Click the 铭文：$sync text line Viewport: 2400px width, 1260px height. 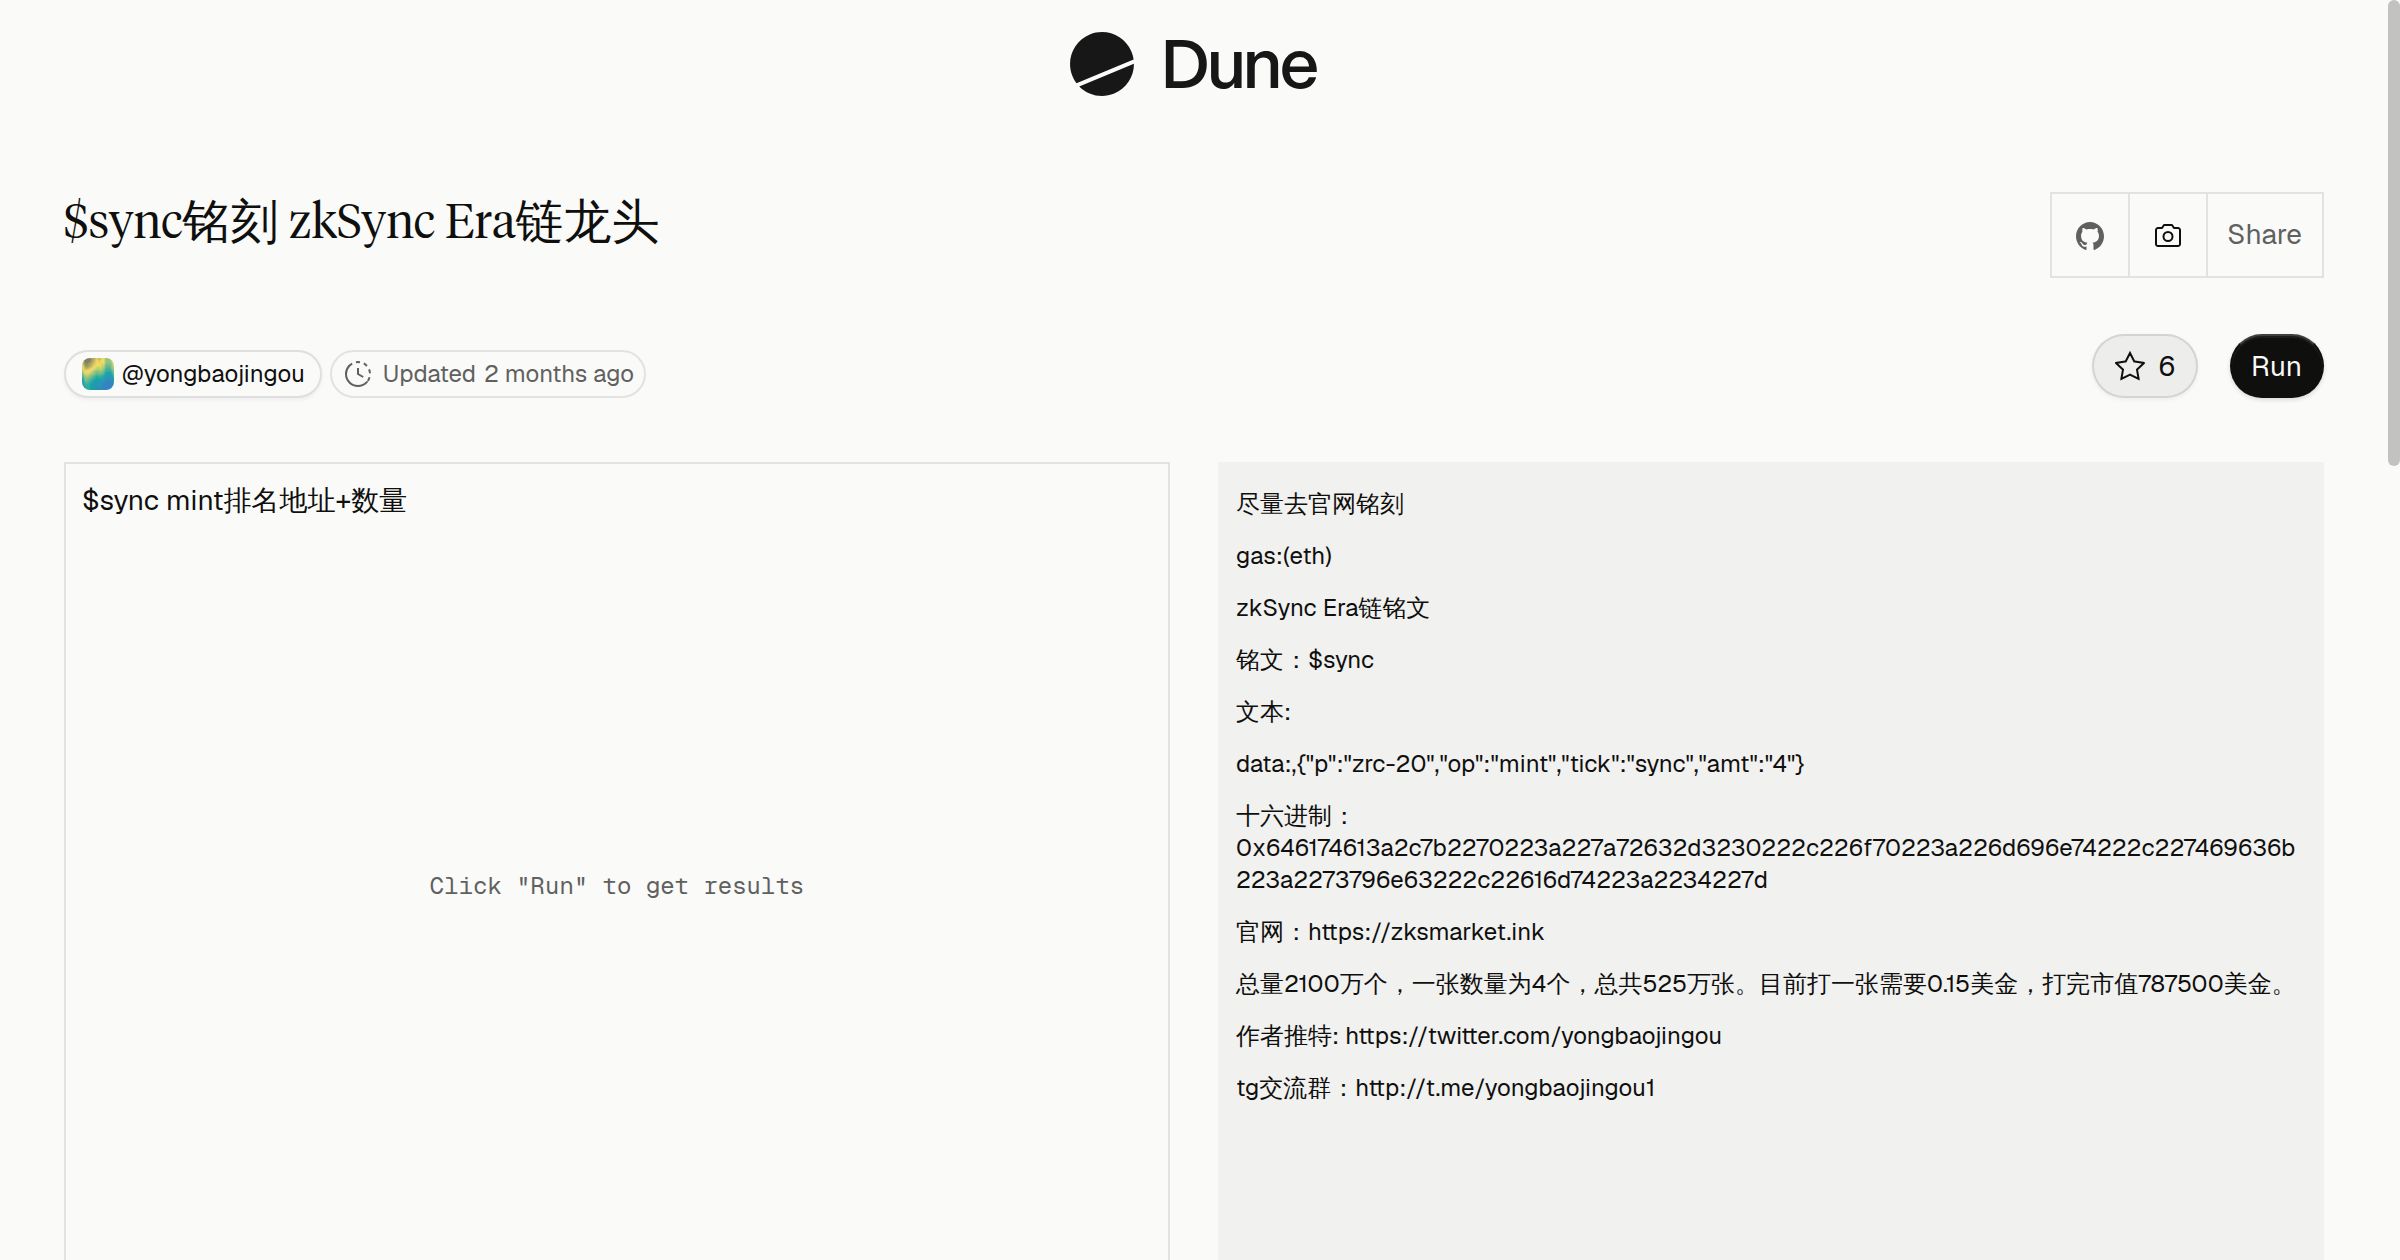tap(1305, 660)
